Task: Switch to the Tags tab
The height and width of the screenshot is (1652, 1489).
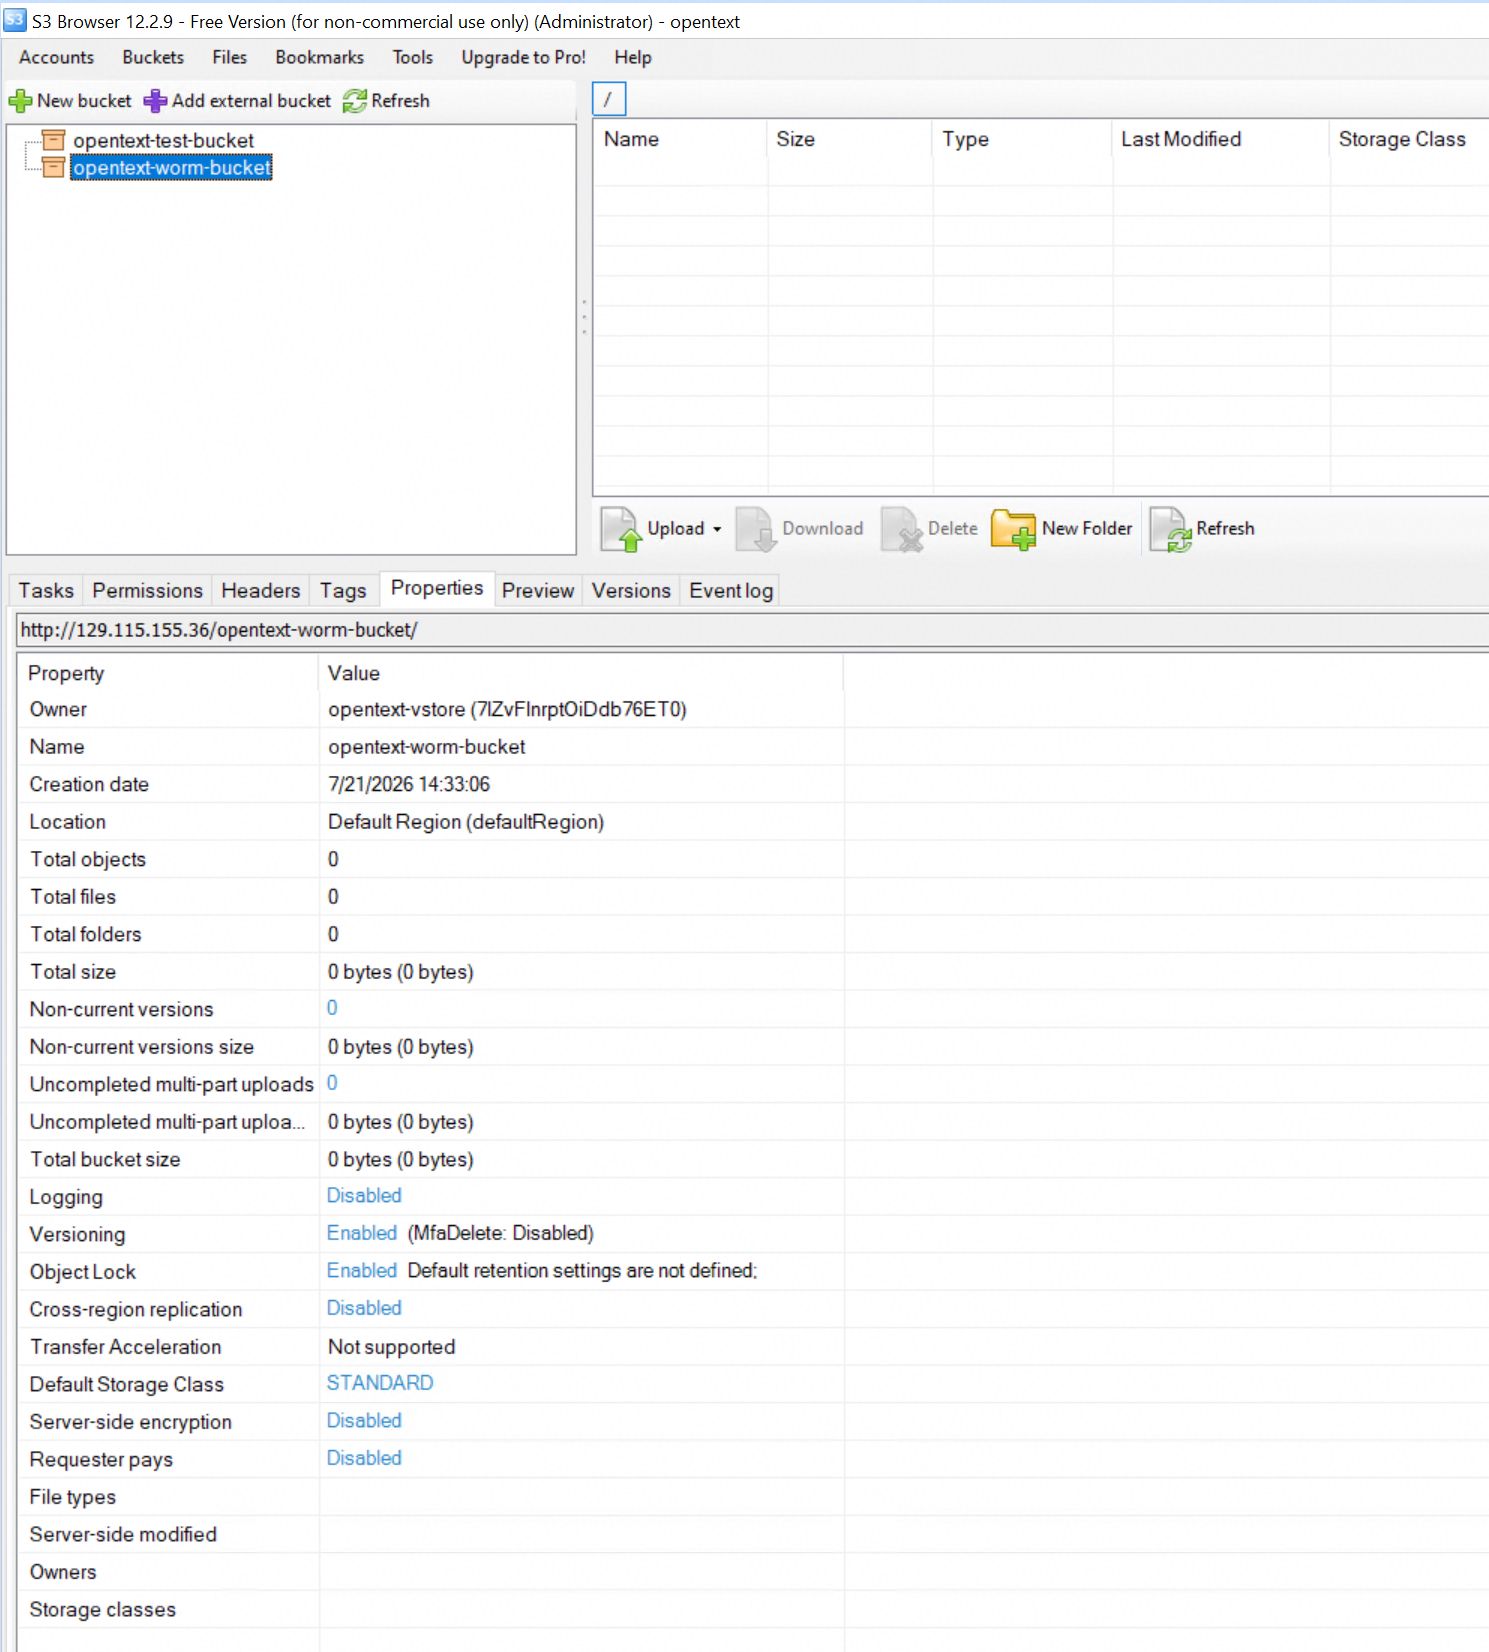Action: coord(344,591)
